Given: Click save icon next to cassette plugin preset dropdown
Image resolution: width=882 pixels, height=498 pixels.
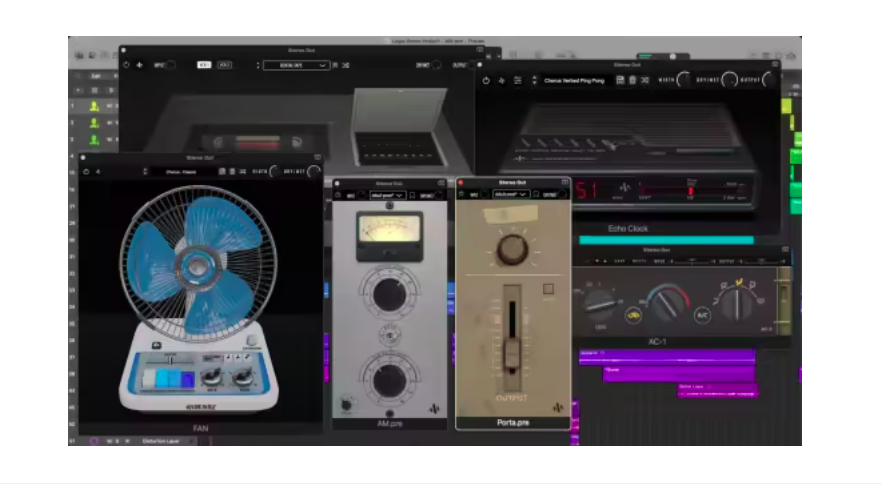Looking at the screenshot, I should click(335, 65).
